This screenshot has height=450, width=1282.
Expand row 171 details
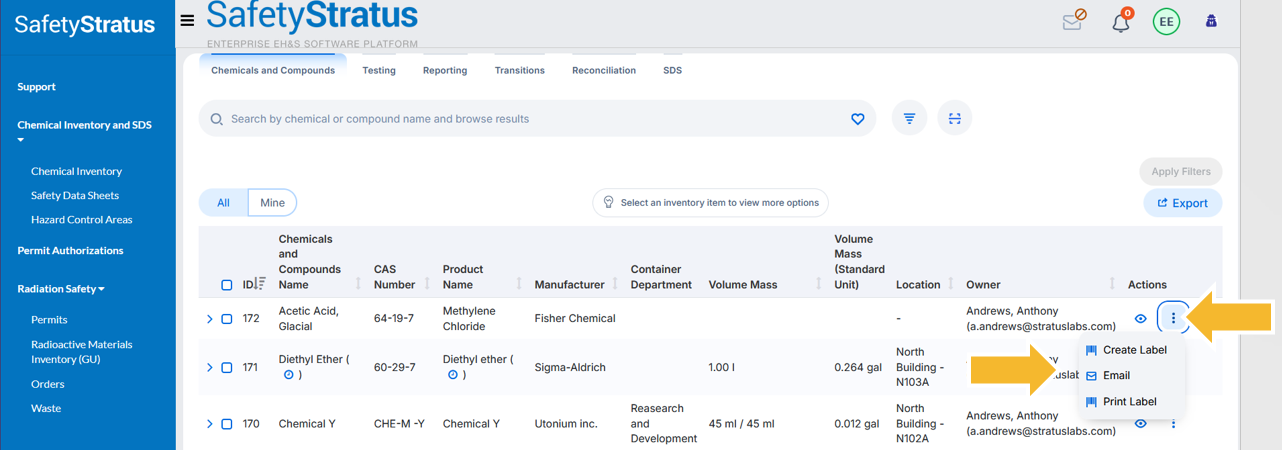[209, 367]
